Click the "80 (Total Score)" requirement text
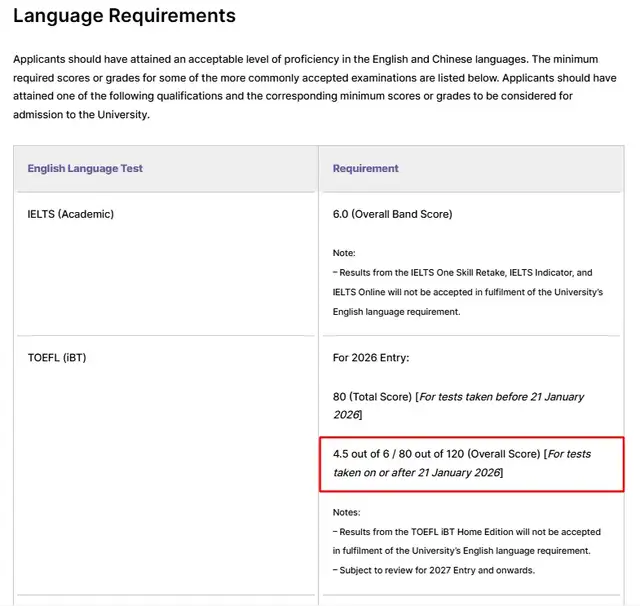The image size is (640, 606). [372, 397]
